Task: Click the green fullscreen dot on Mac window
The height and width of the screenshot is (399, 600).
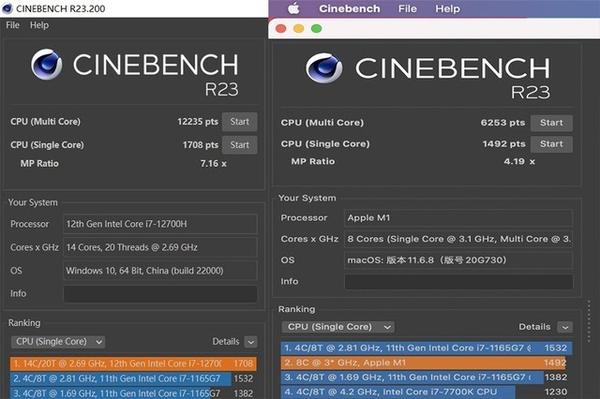Action: pos(316,28)
